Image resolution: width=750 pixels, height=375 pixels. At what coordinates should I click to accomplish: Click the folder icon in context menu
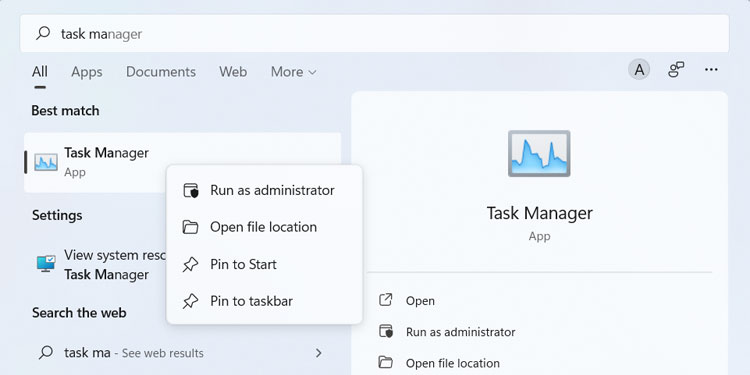pyautogui.click(x=190, y=227)
